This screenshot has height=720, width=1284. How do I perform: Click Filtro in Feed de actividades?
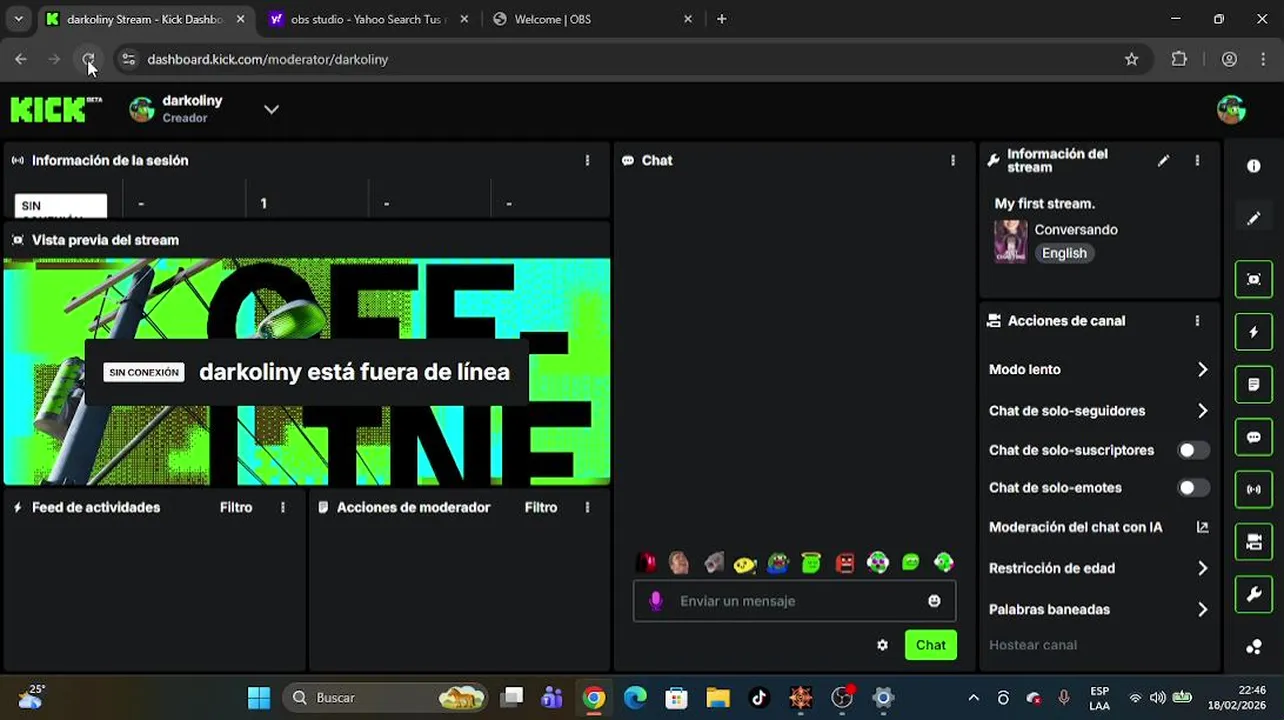tap(236, 508)
